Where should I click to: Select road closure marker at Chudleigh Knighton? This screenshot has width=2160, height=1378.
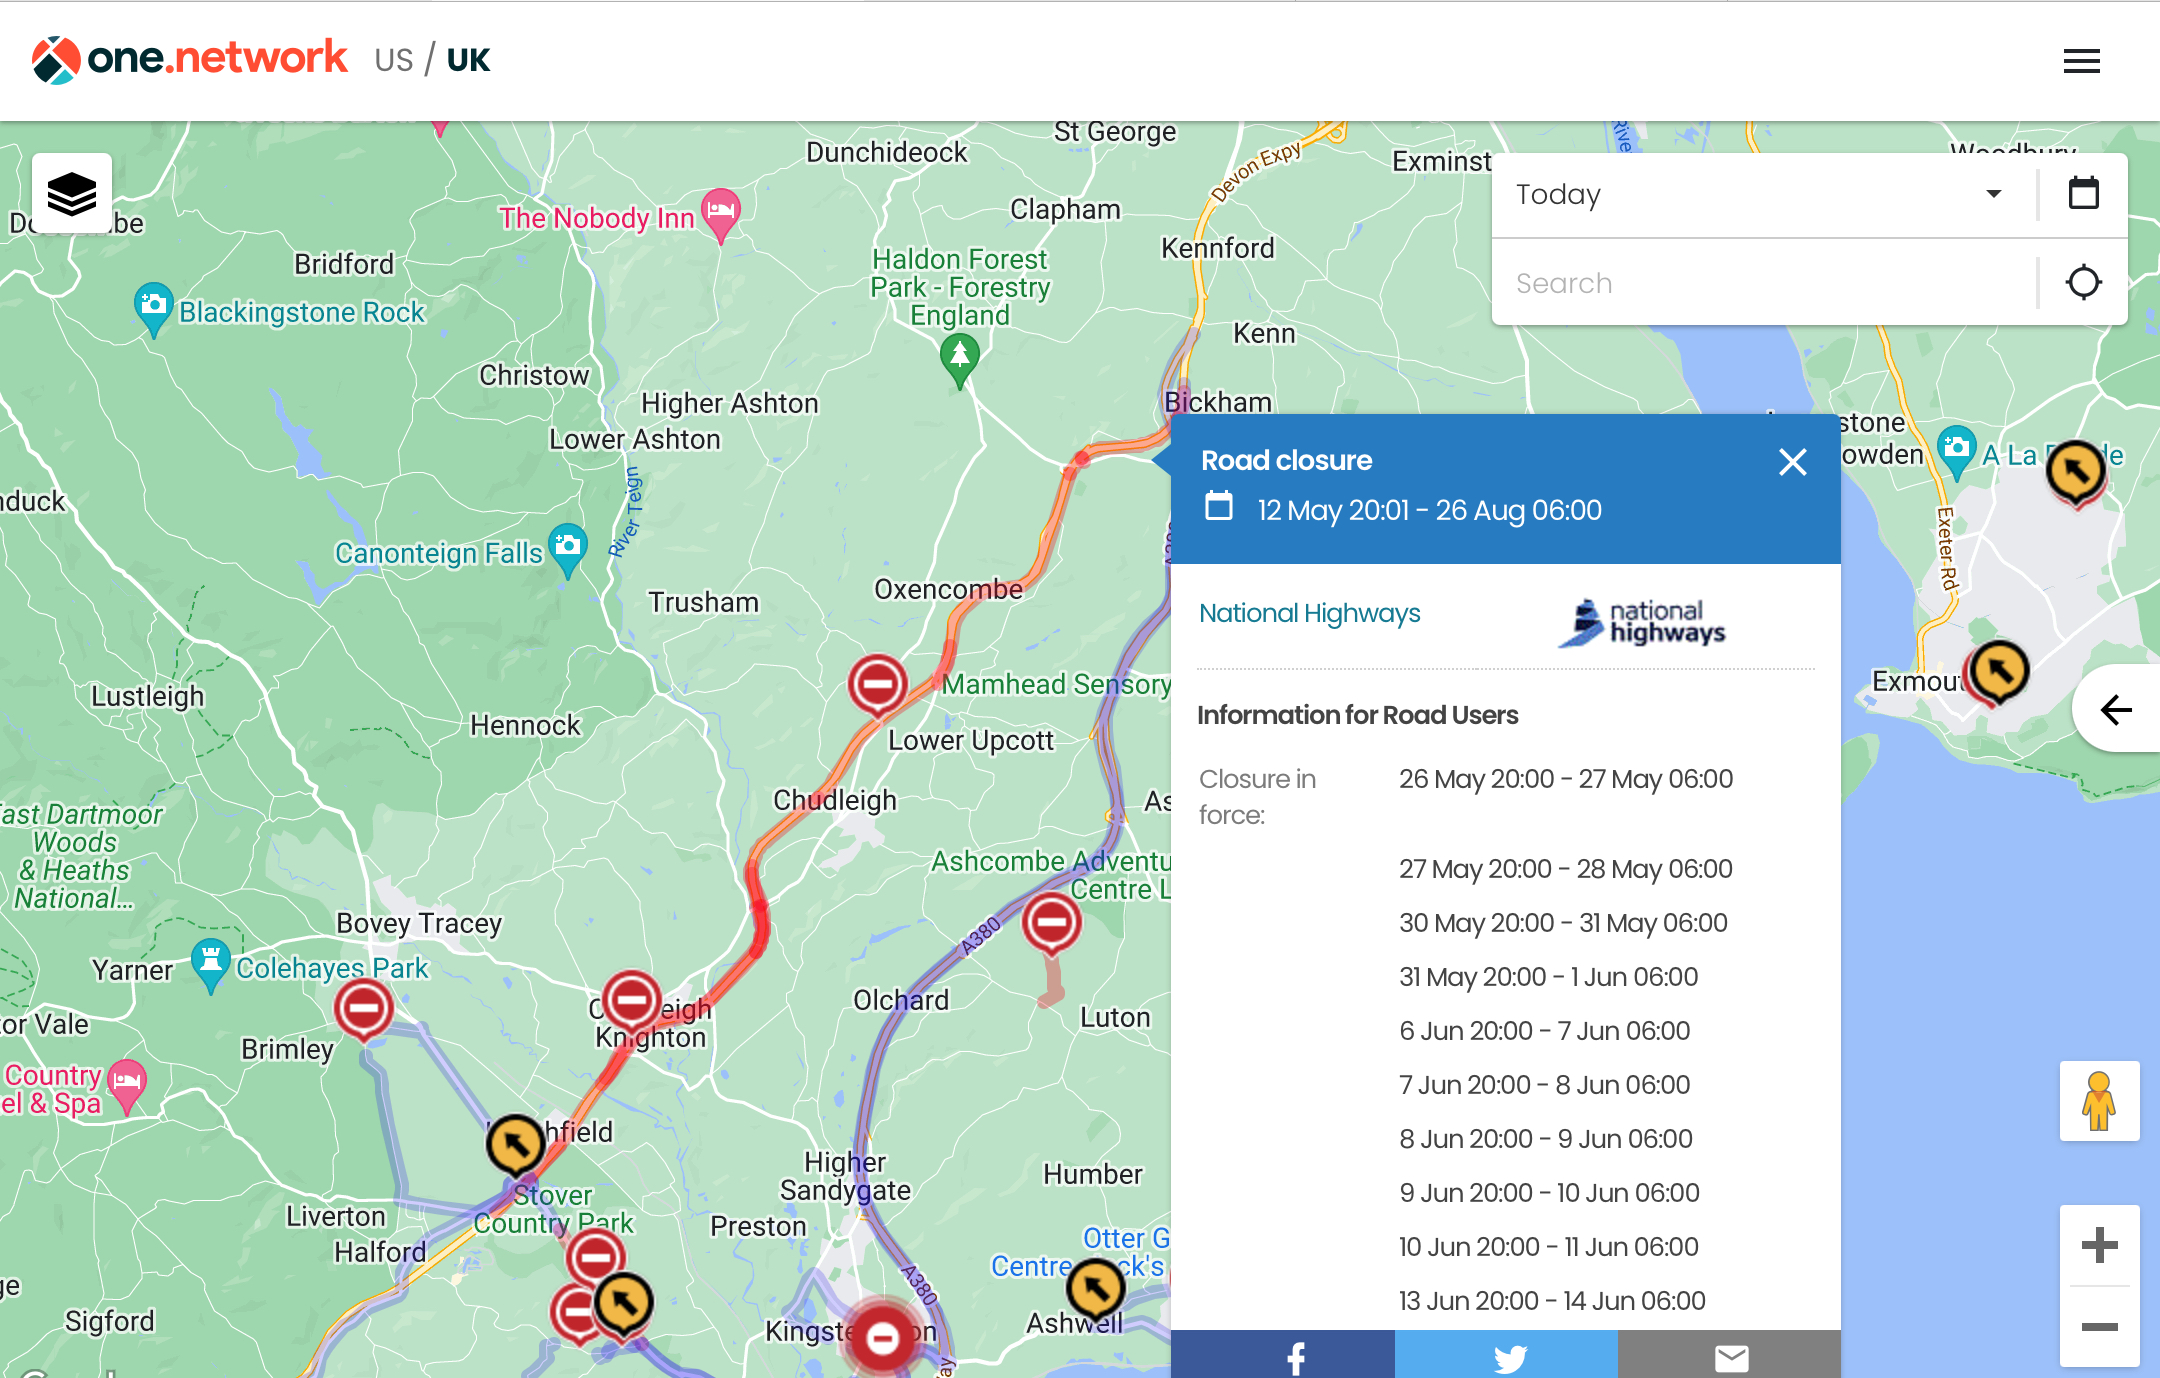click(x=631, y=999)
